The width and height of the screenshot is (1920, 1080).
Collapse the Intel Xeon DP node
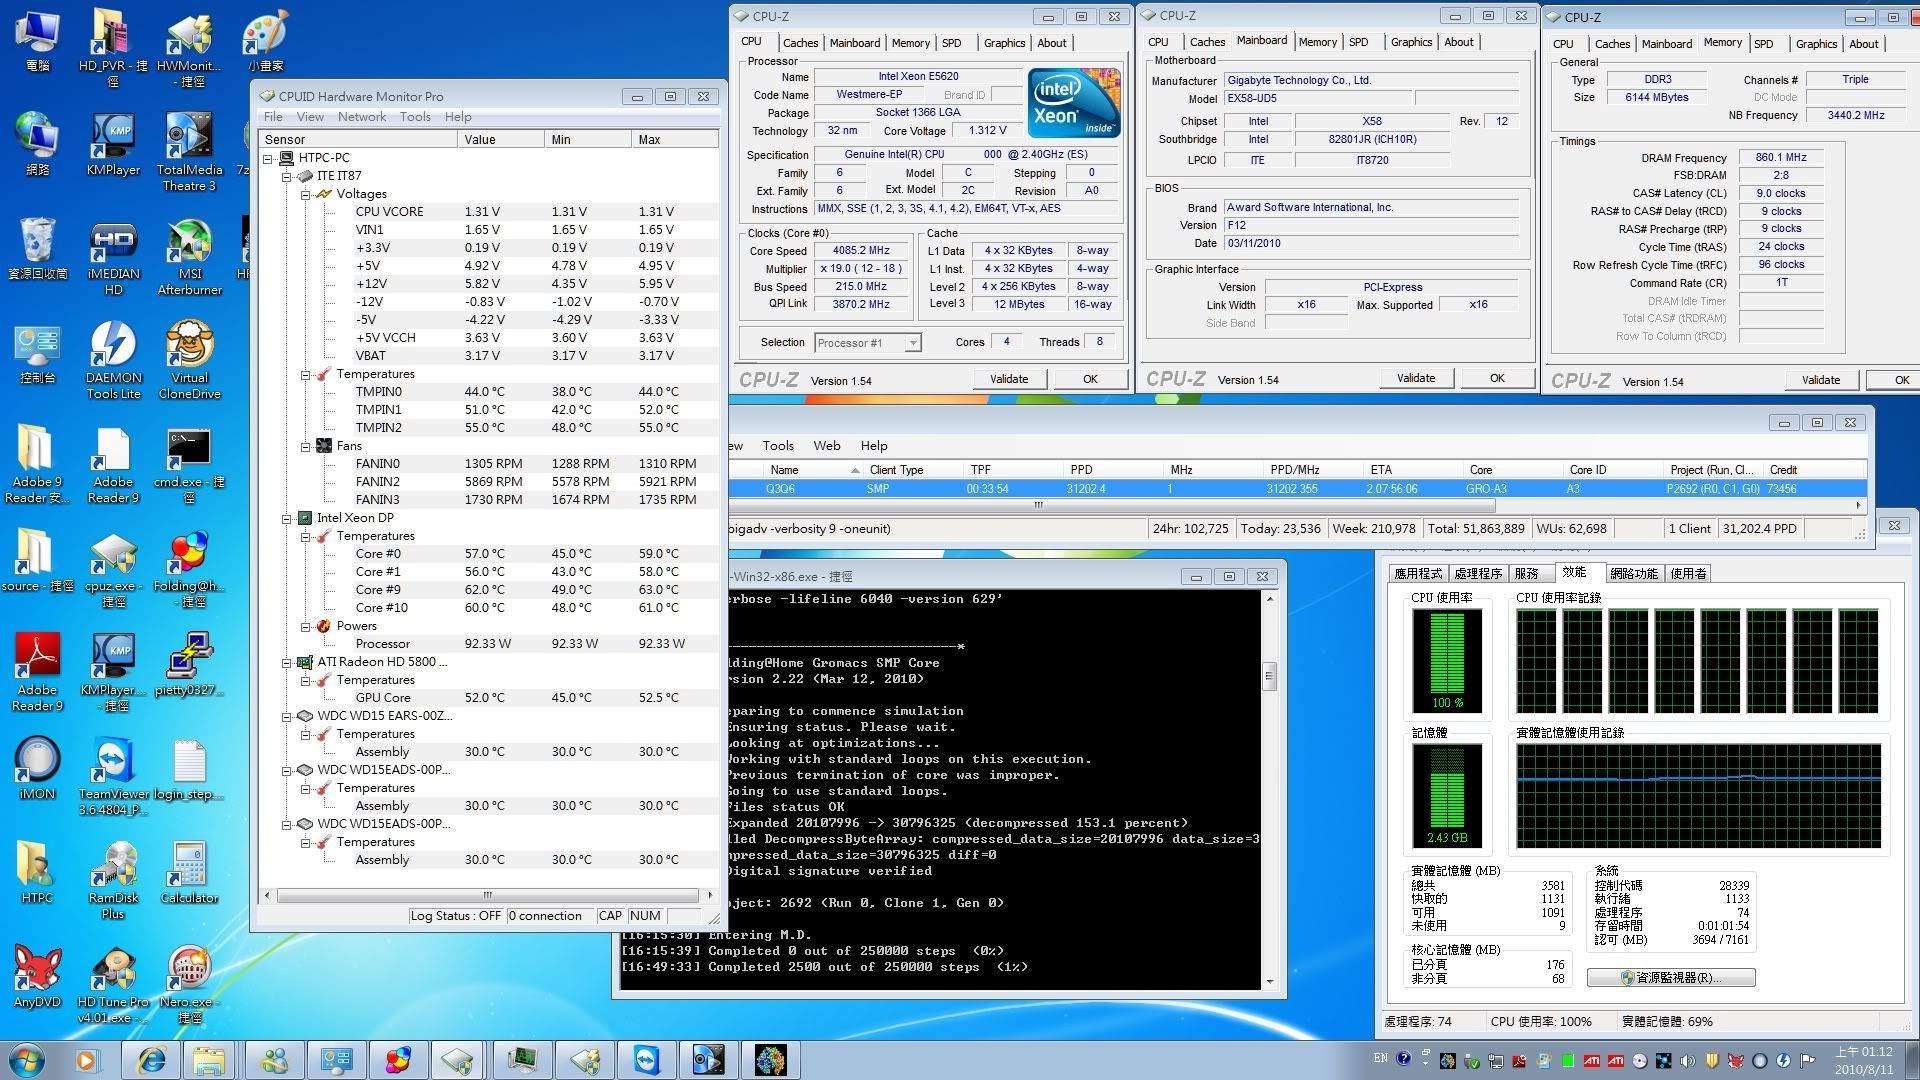point(287,518)
